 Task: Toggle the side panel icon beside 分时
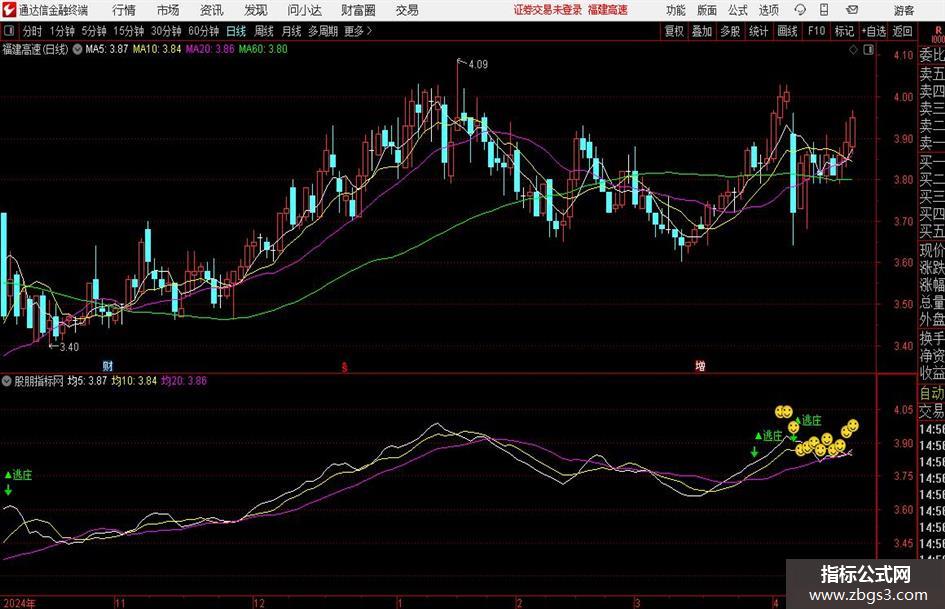pos(9,31)
